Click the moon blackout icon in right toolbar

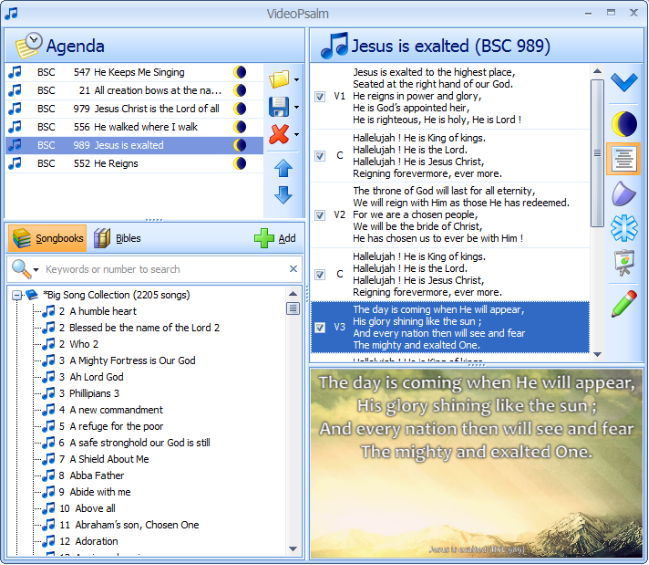(624, 124)
